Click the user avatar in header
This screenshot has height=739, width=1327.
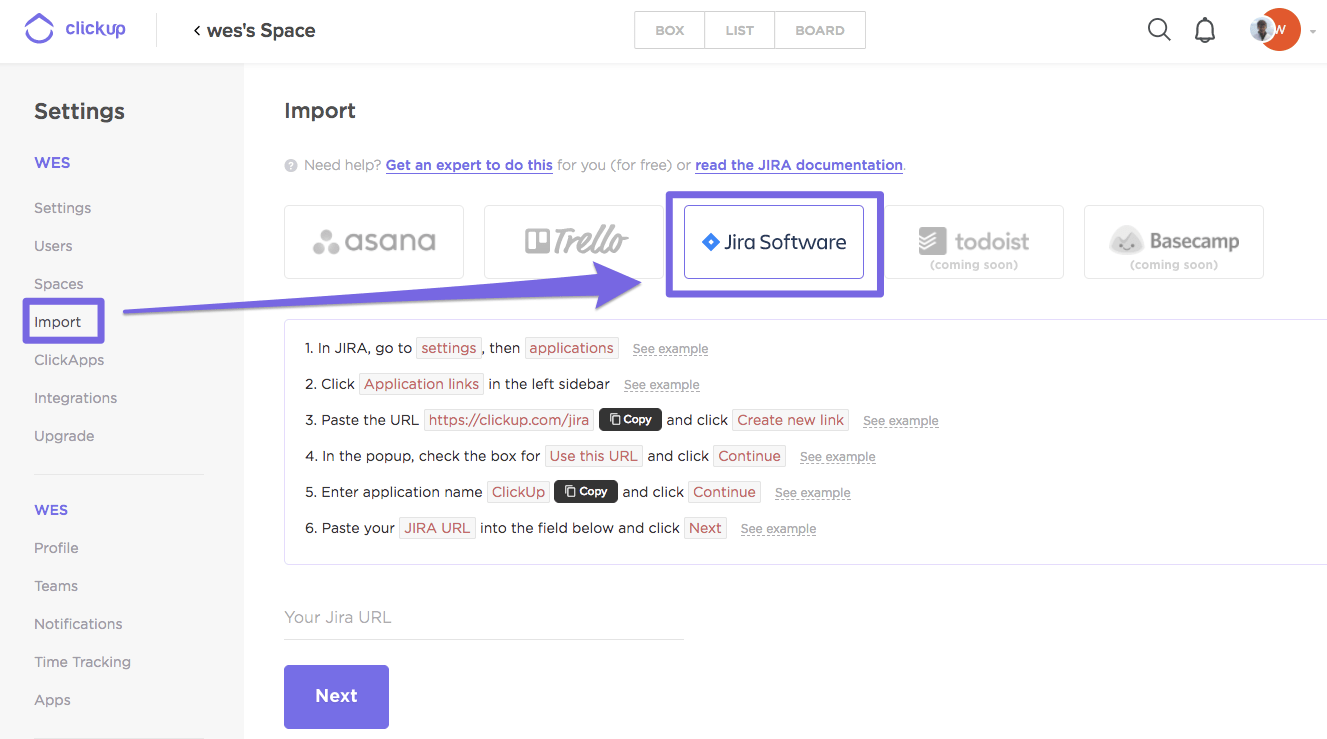pos(1276,30)
